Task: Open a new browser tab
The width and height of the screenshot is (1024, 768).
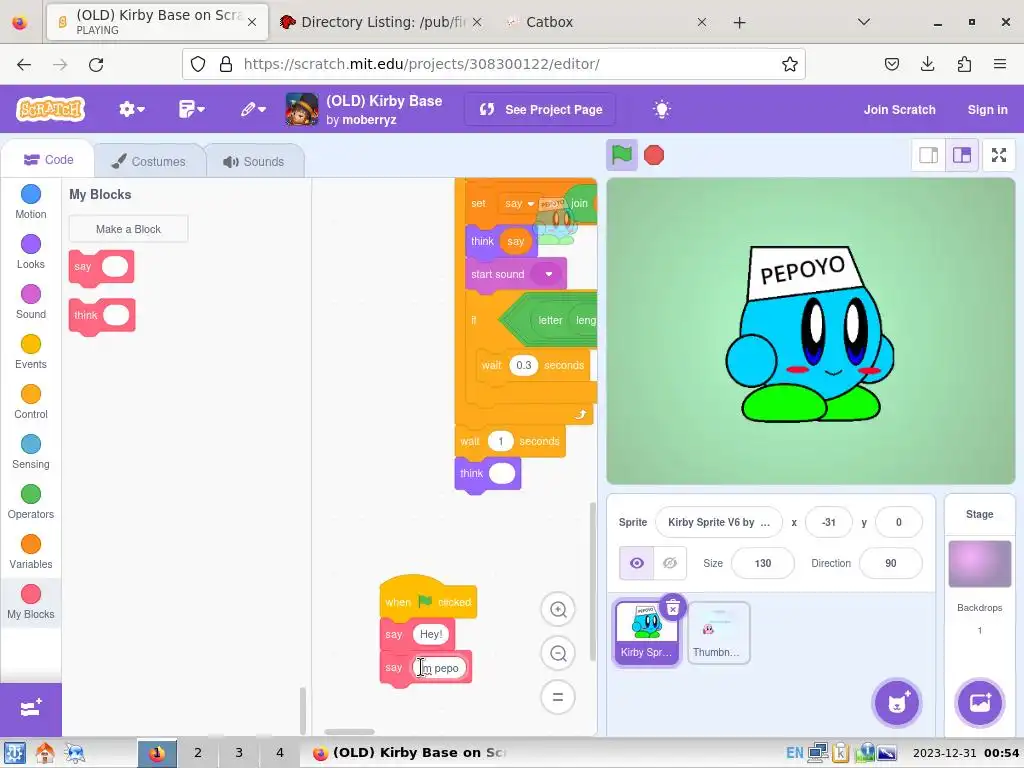Action: pyautogui.click(x=739, y=22)
